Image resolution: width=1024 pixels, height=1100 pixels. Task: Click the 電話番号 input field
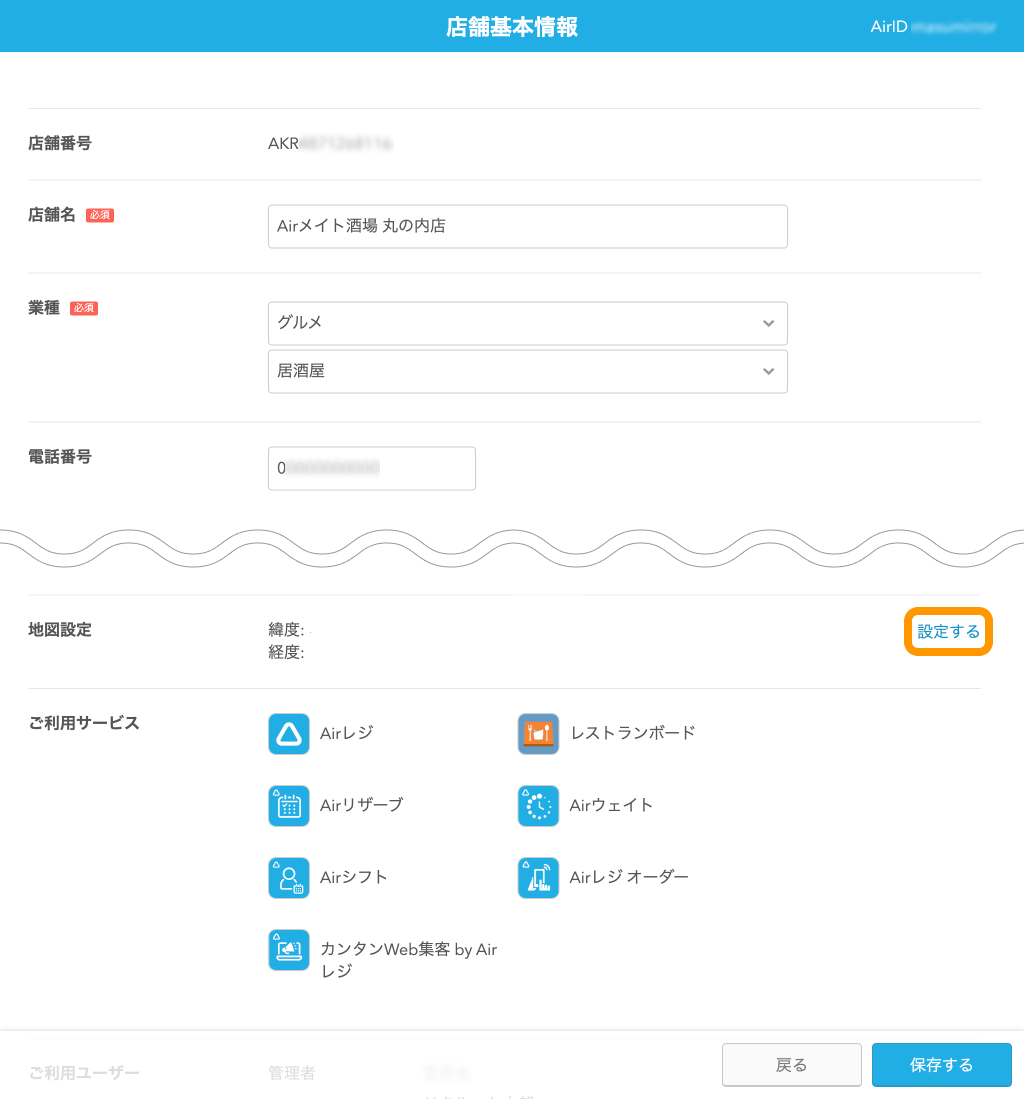coord(371,468)
